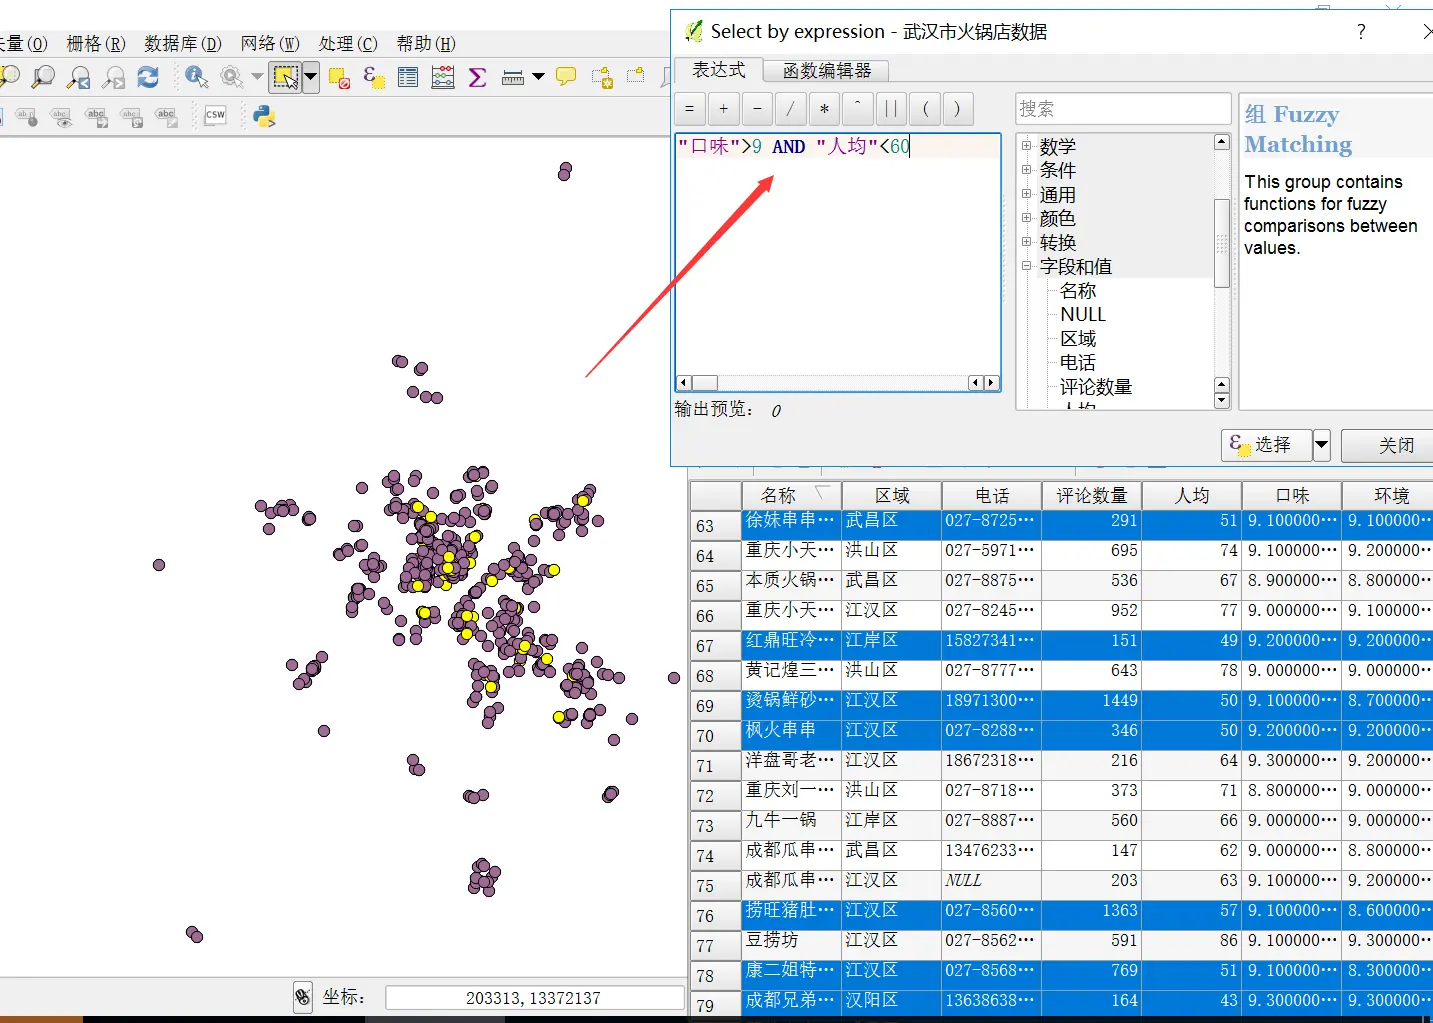Screen dimensions: 1433x1023
Task: Activate the Map Tips speech bubble
Action: coord(566,77)
